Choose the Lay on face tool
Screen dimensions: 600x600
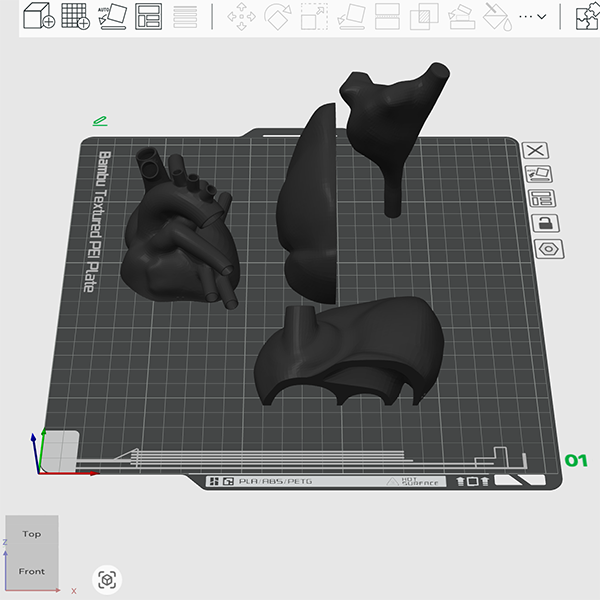tap(351, 16)
